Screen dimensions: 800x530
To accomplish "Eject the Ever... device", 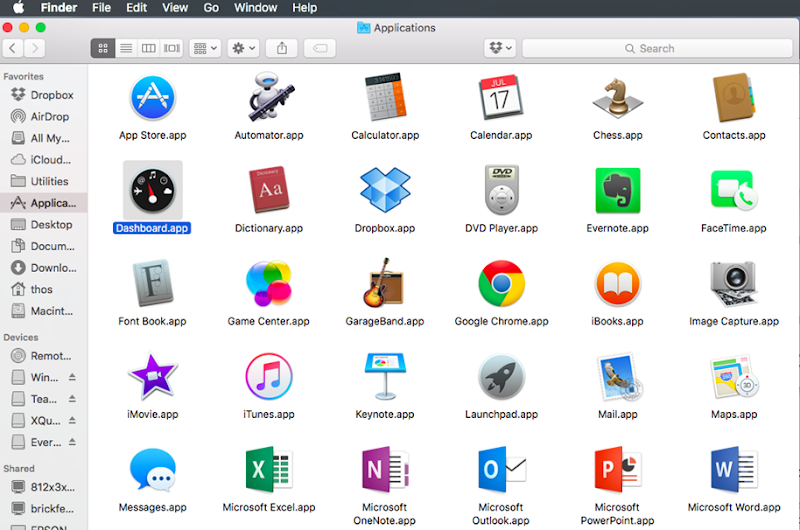I will pos(72,442).
